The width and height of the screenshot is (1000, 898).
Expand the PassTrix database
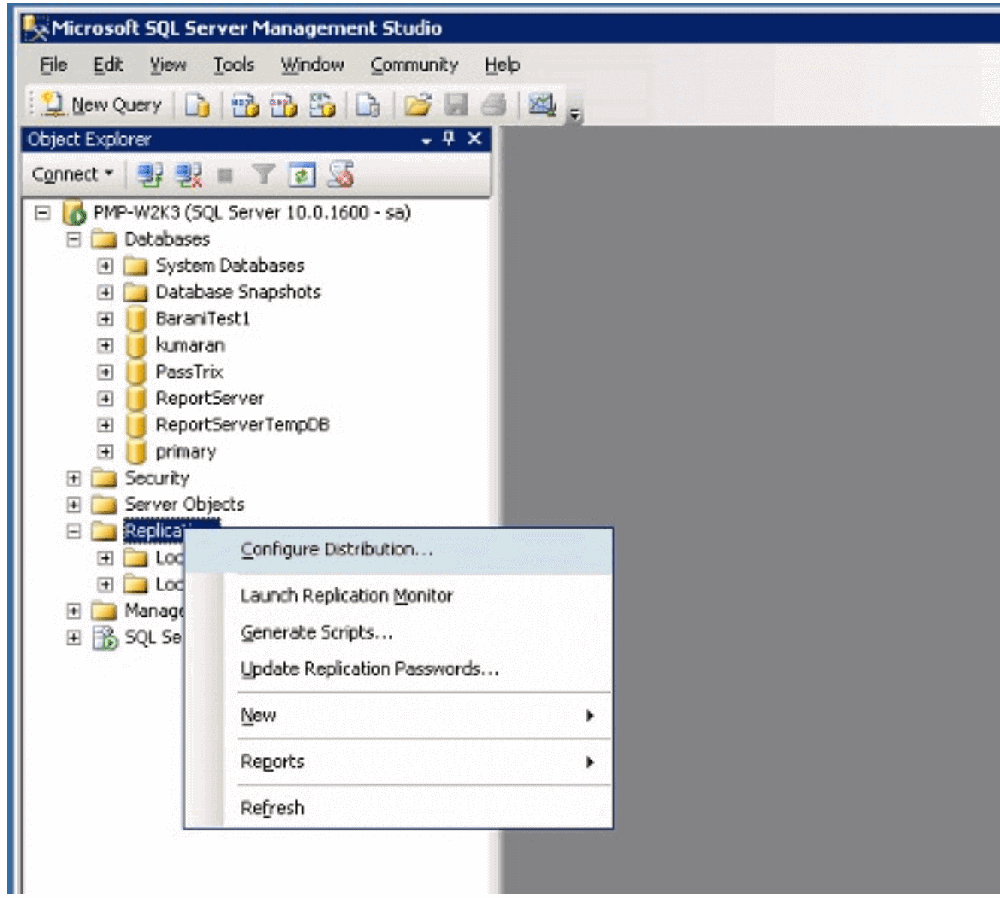105,372
